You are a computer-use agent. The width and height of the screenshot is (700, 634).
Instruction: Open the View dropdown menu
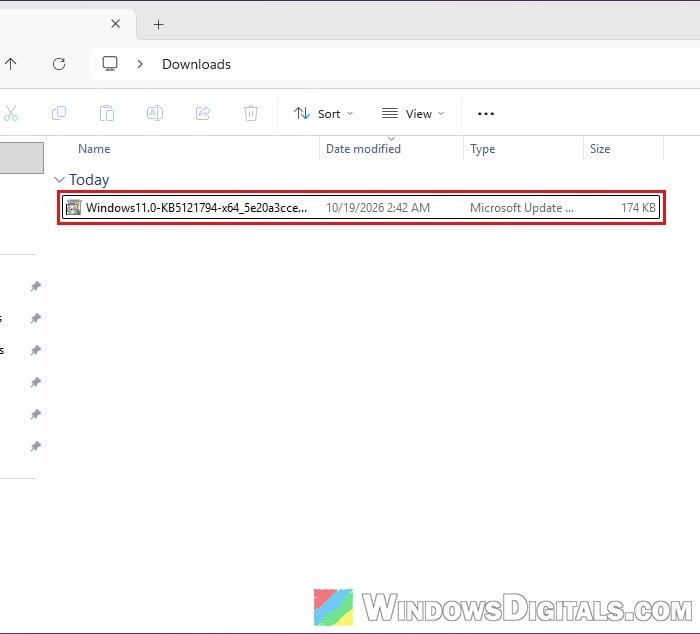point(413,114)
